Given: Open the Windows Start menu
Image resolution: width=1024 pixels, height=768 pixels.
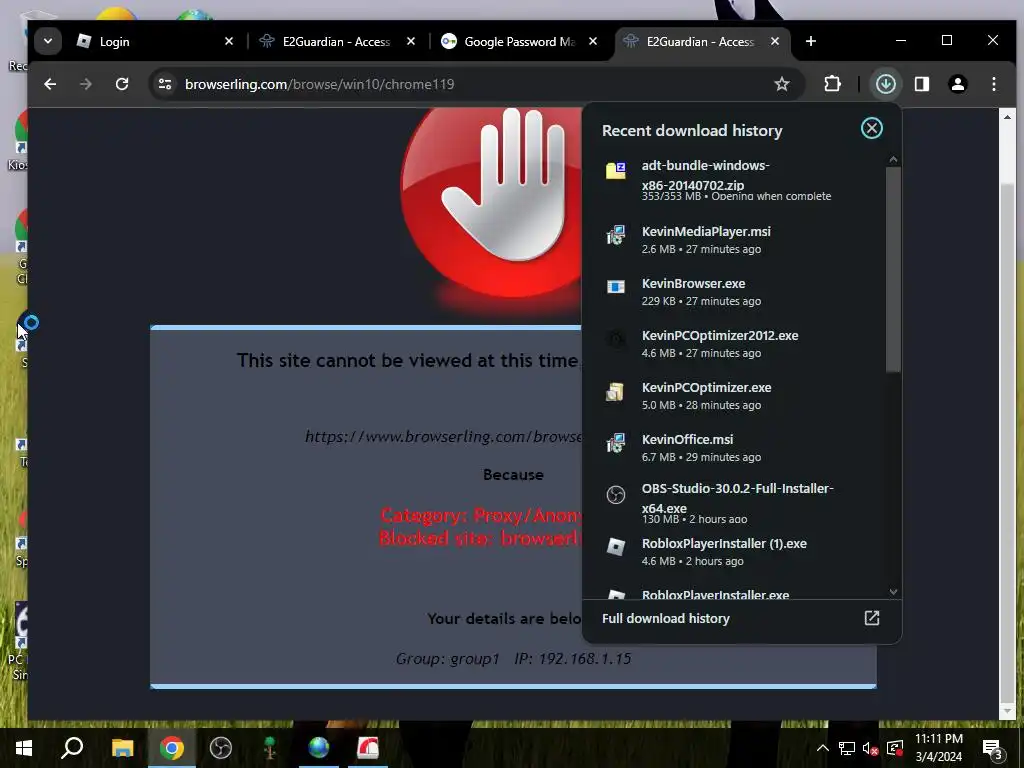Looking at the screenshot, I should [24, 748].
